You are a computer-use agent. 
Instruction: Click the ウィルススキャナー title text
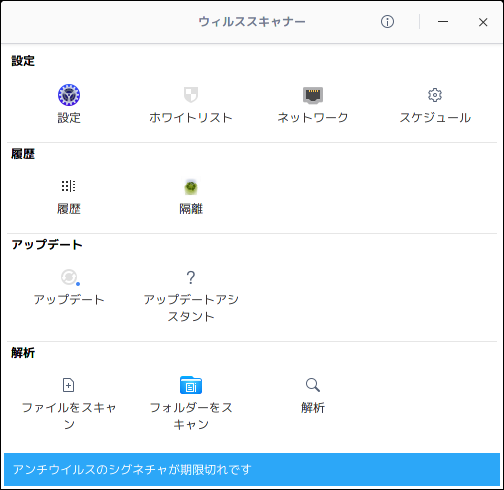(252, 22)
